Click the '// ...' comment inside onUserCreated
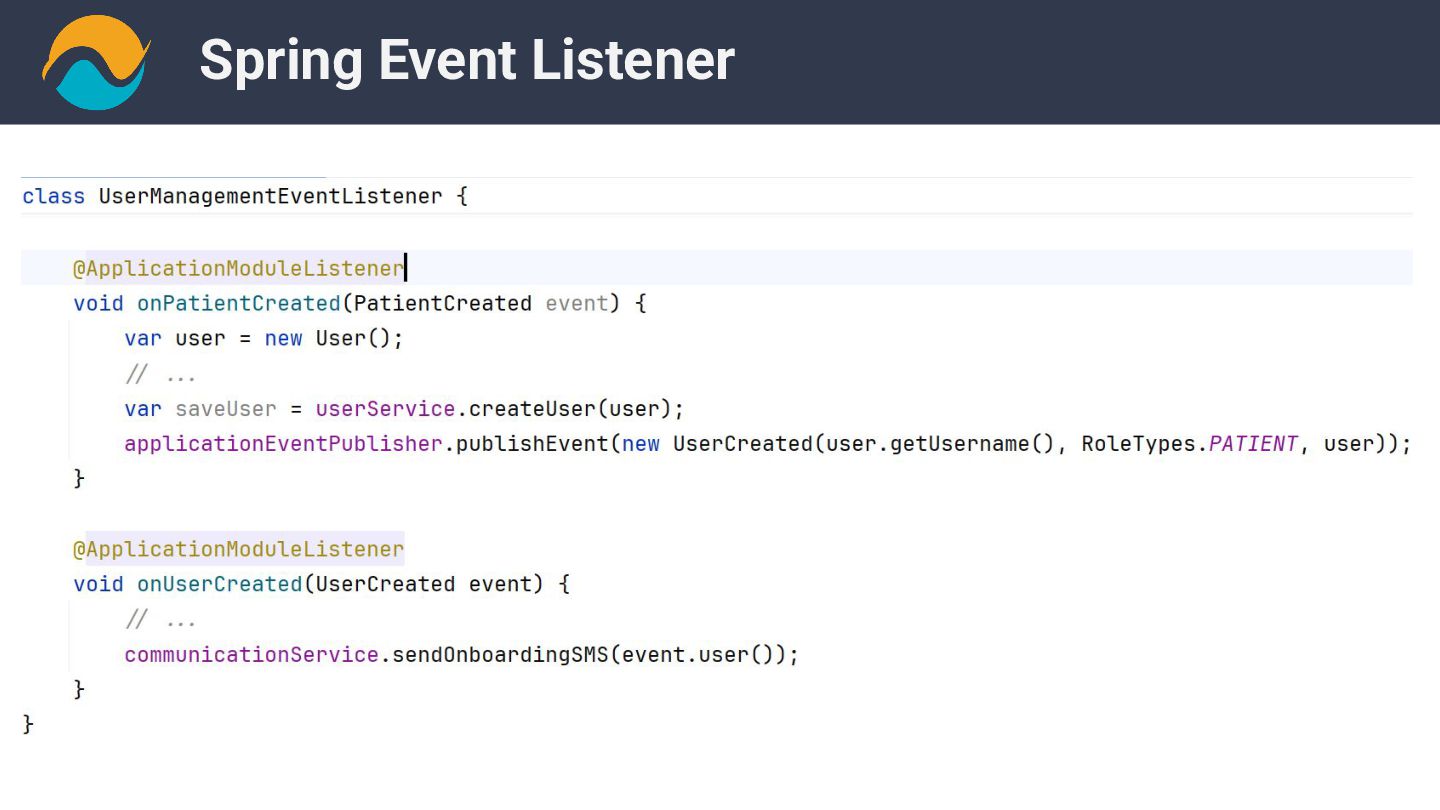This screenshot has width=1440, height=810. point(161,620)
